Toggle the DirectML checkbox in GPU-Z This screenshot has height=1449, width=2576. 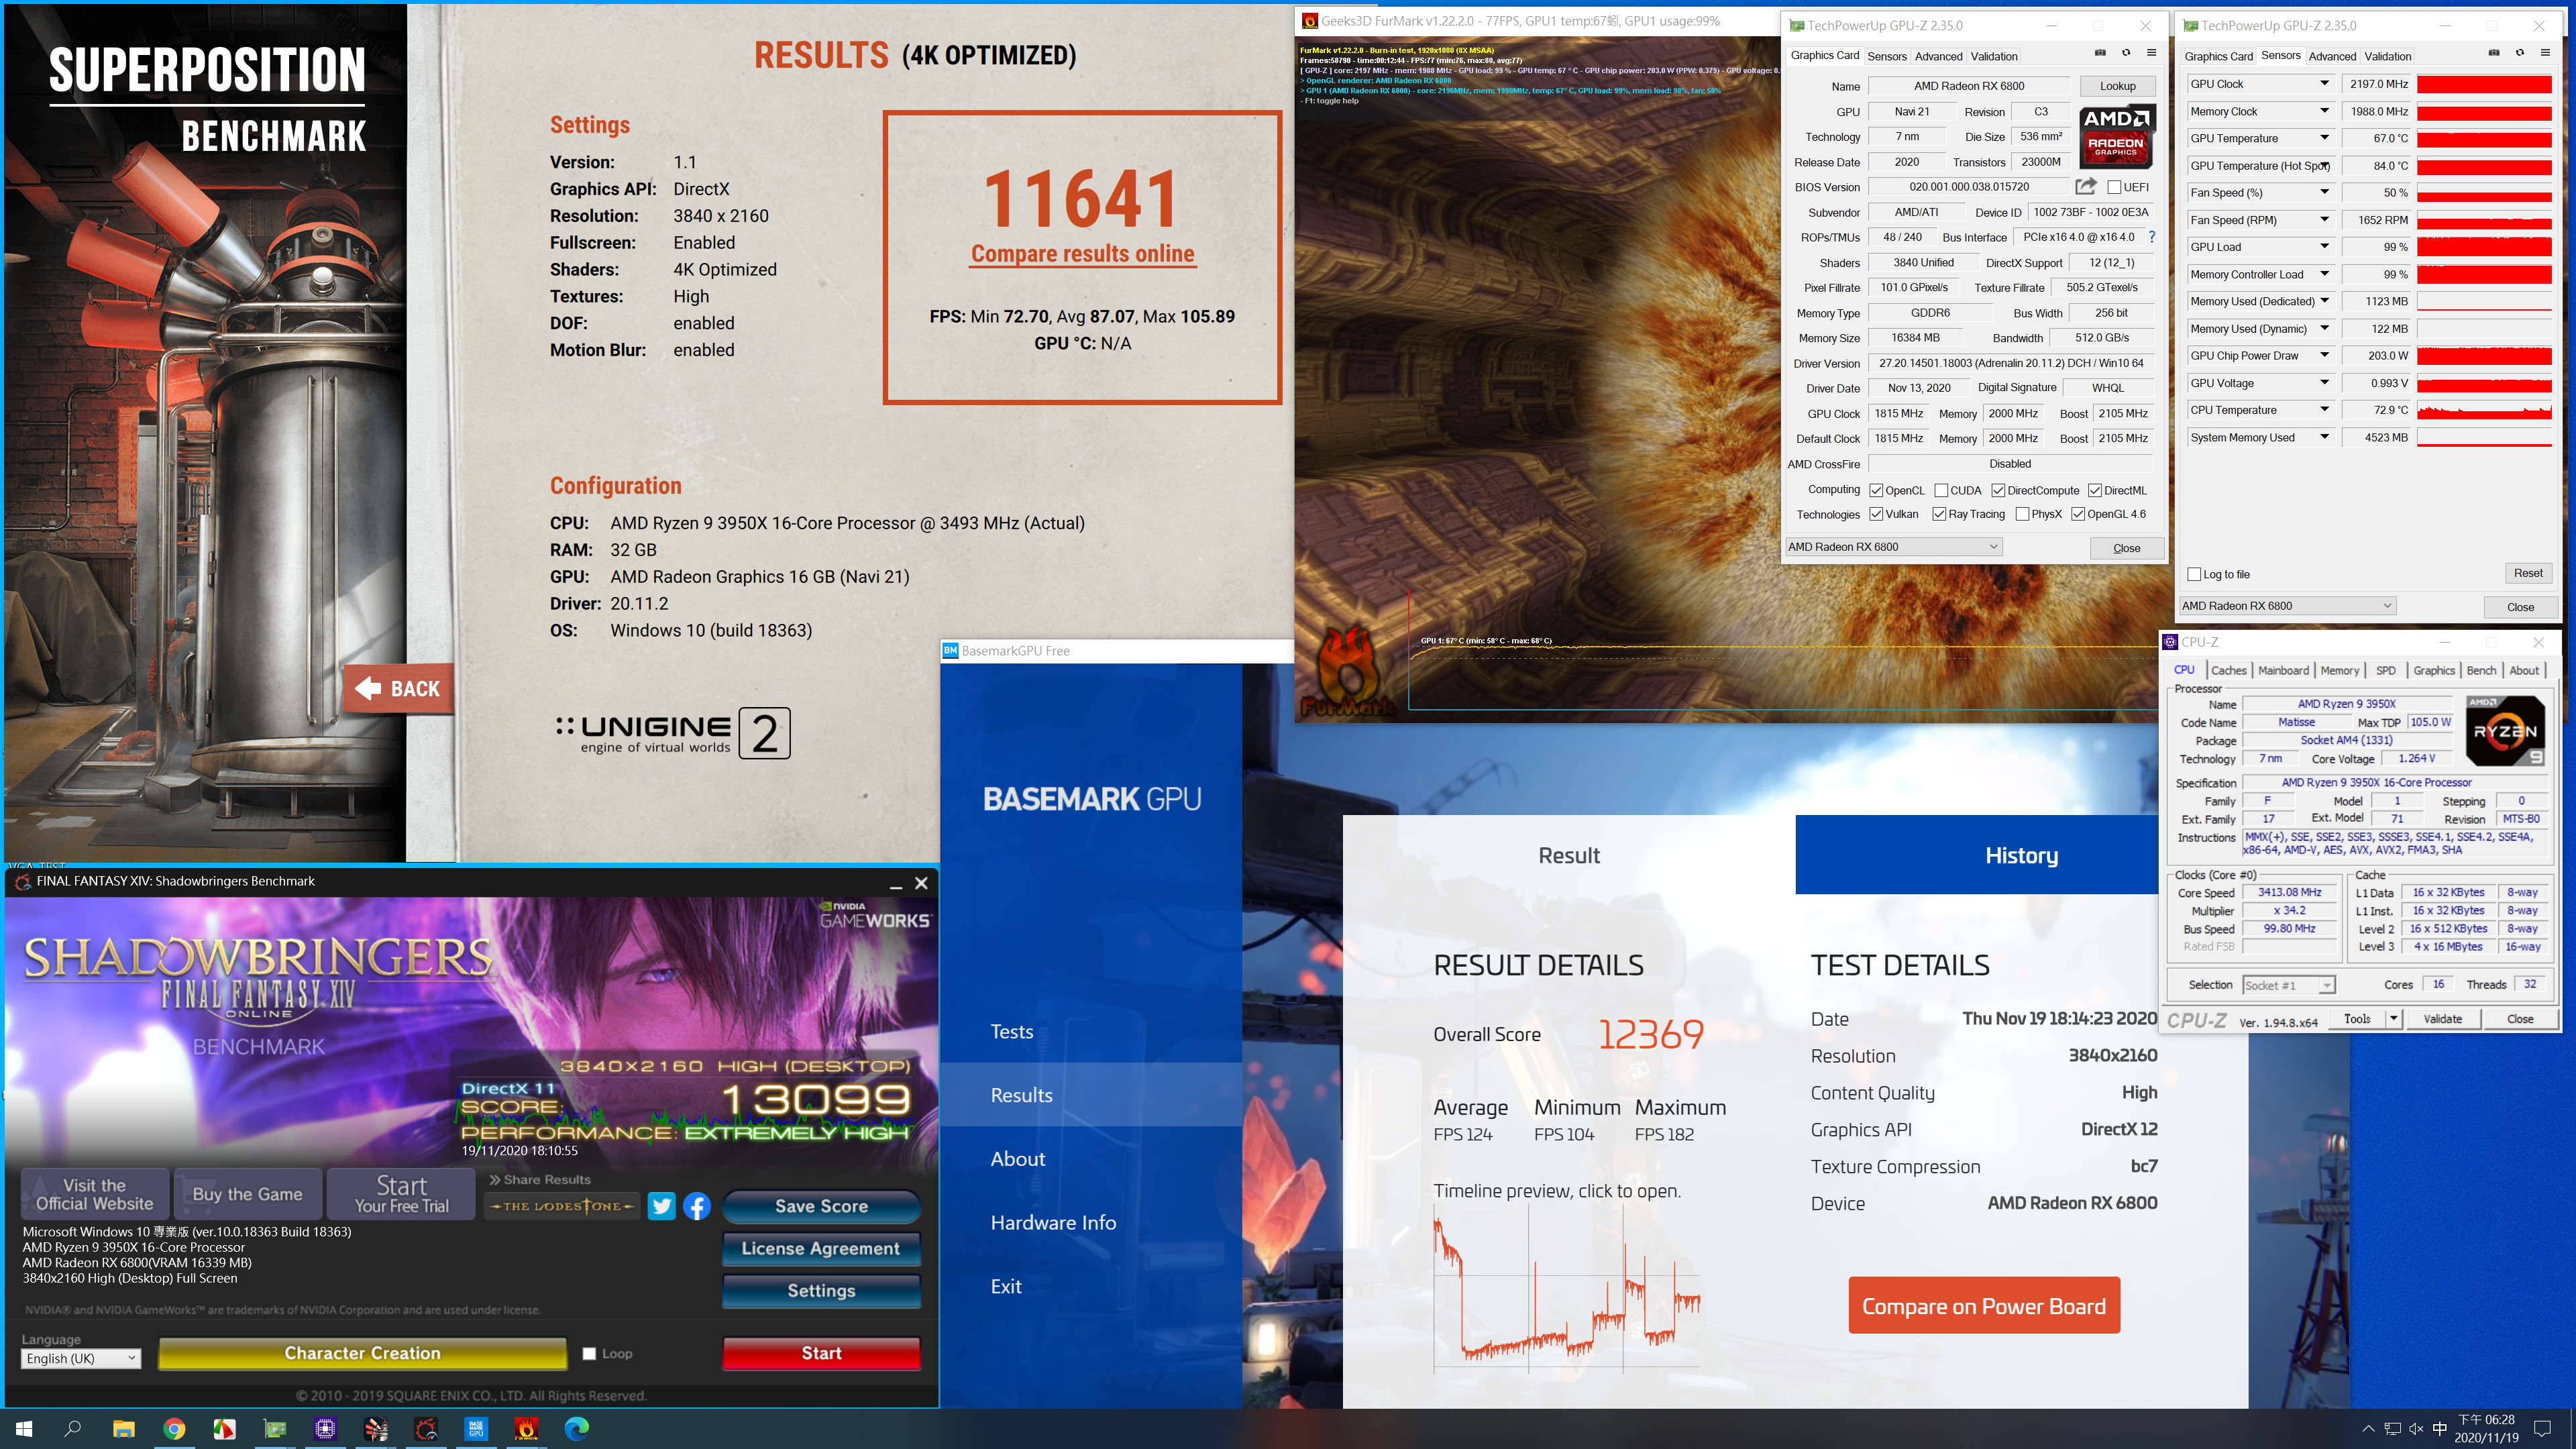click(2094, 490)
